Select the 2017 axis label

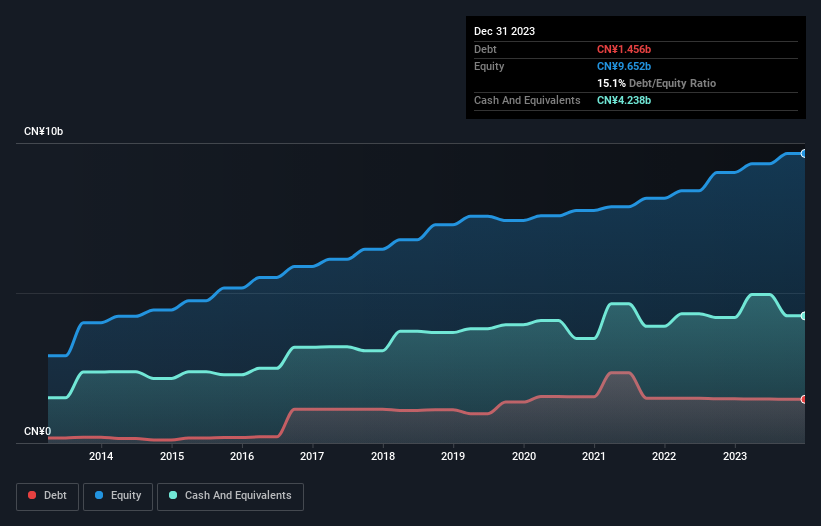click(x=312, y=456)
